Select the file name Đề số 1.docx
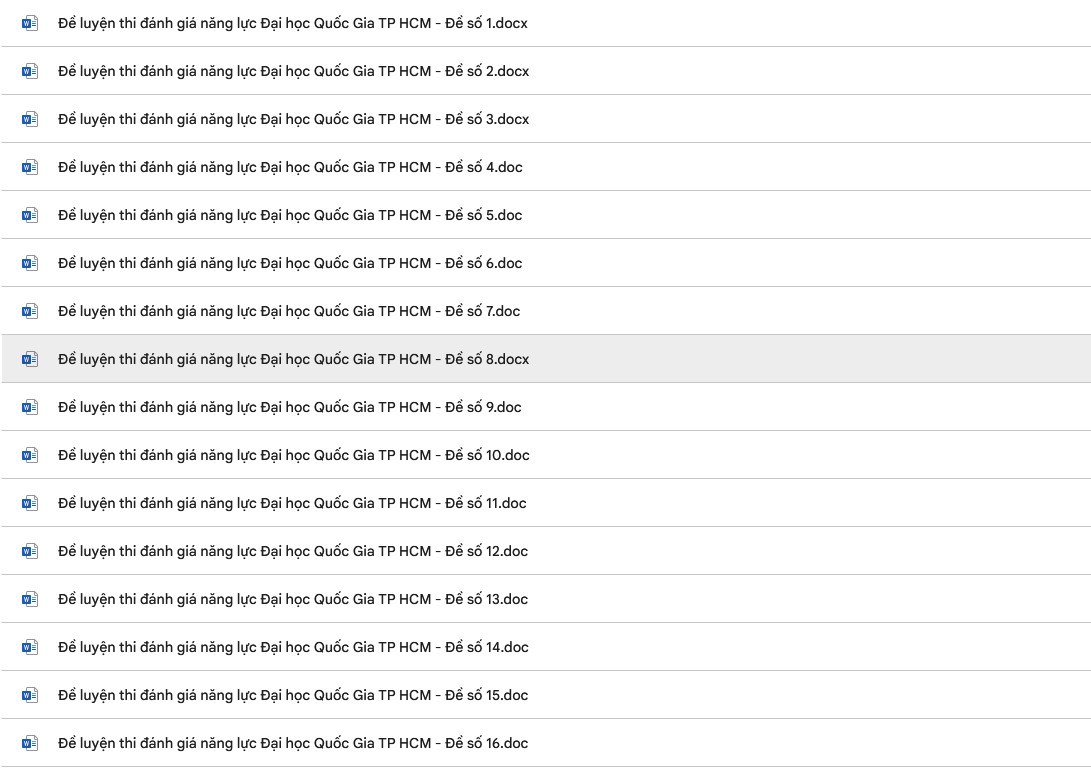This screenshot has width=1091, height=770. (293, 24)
